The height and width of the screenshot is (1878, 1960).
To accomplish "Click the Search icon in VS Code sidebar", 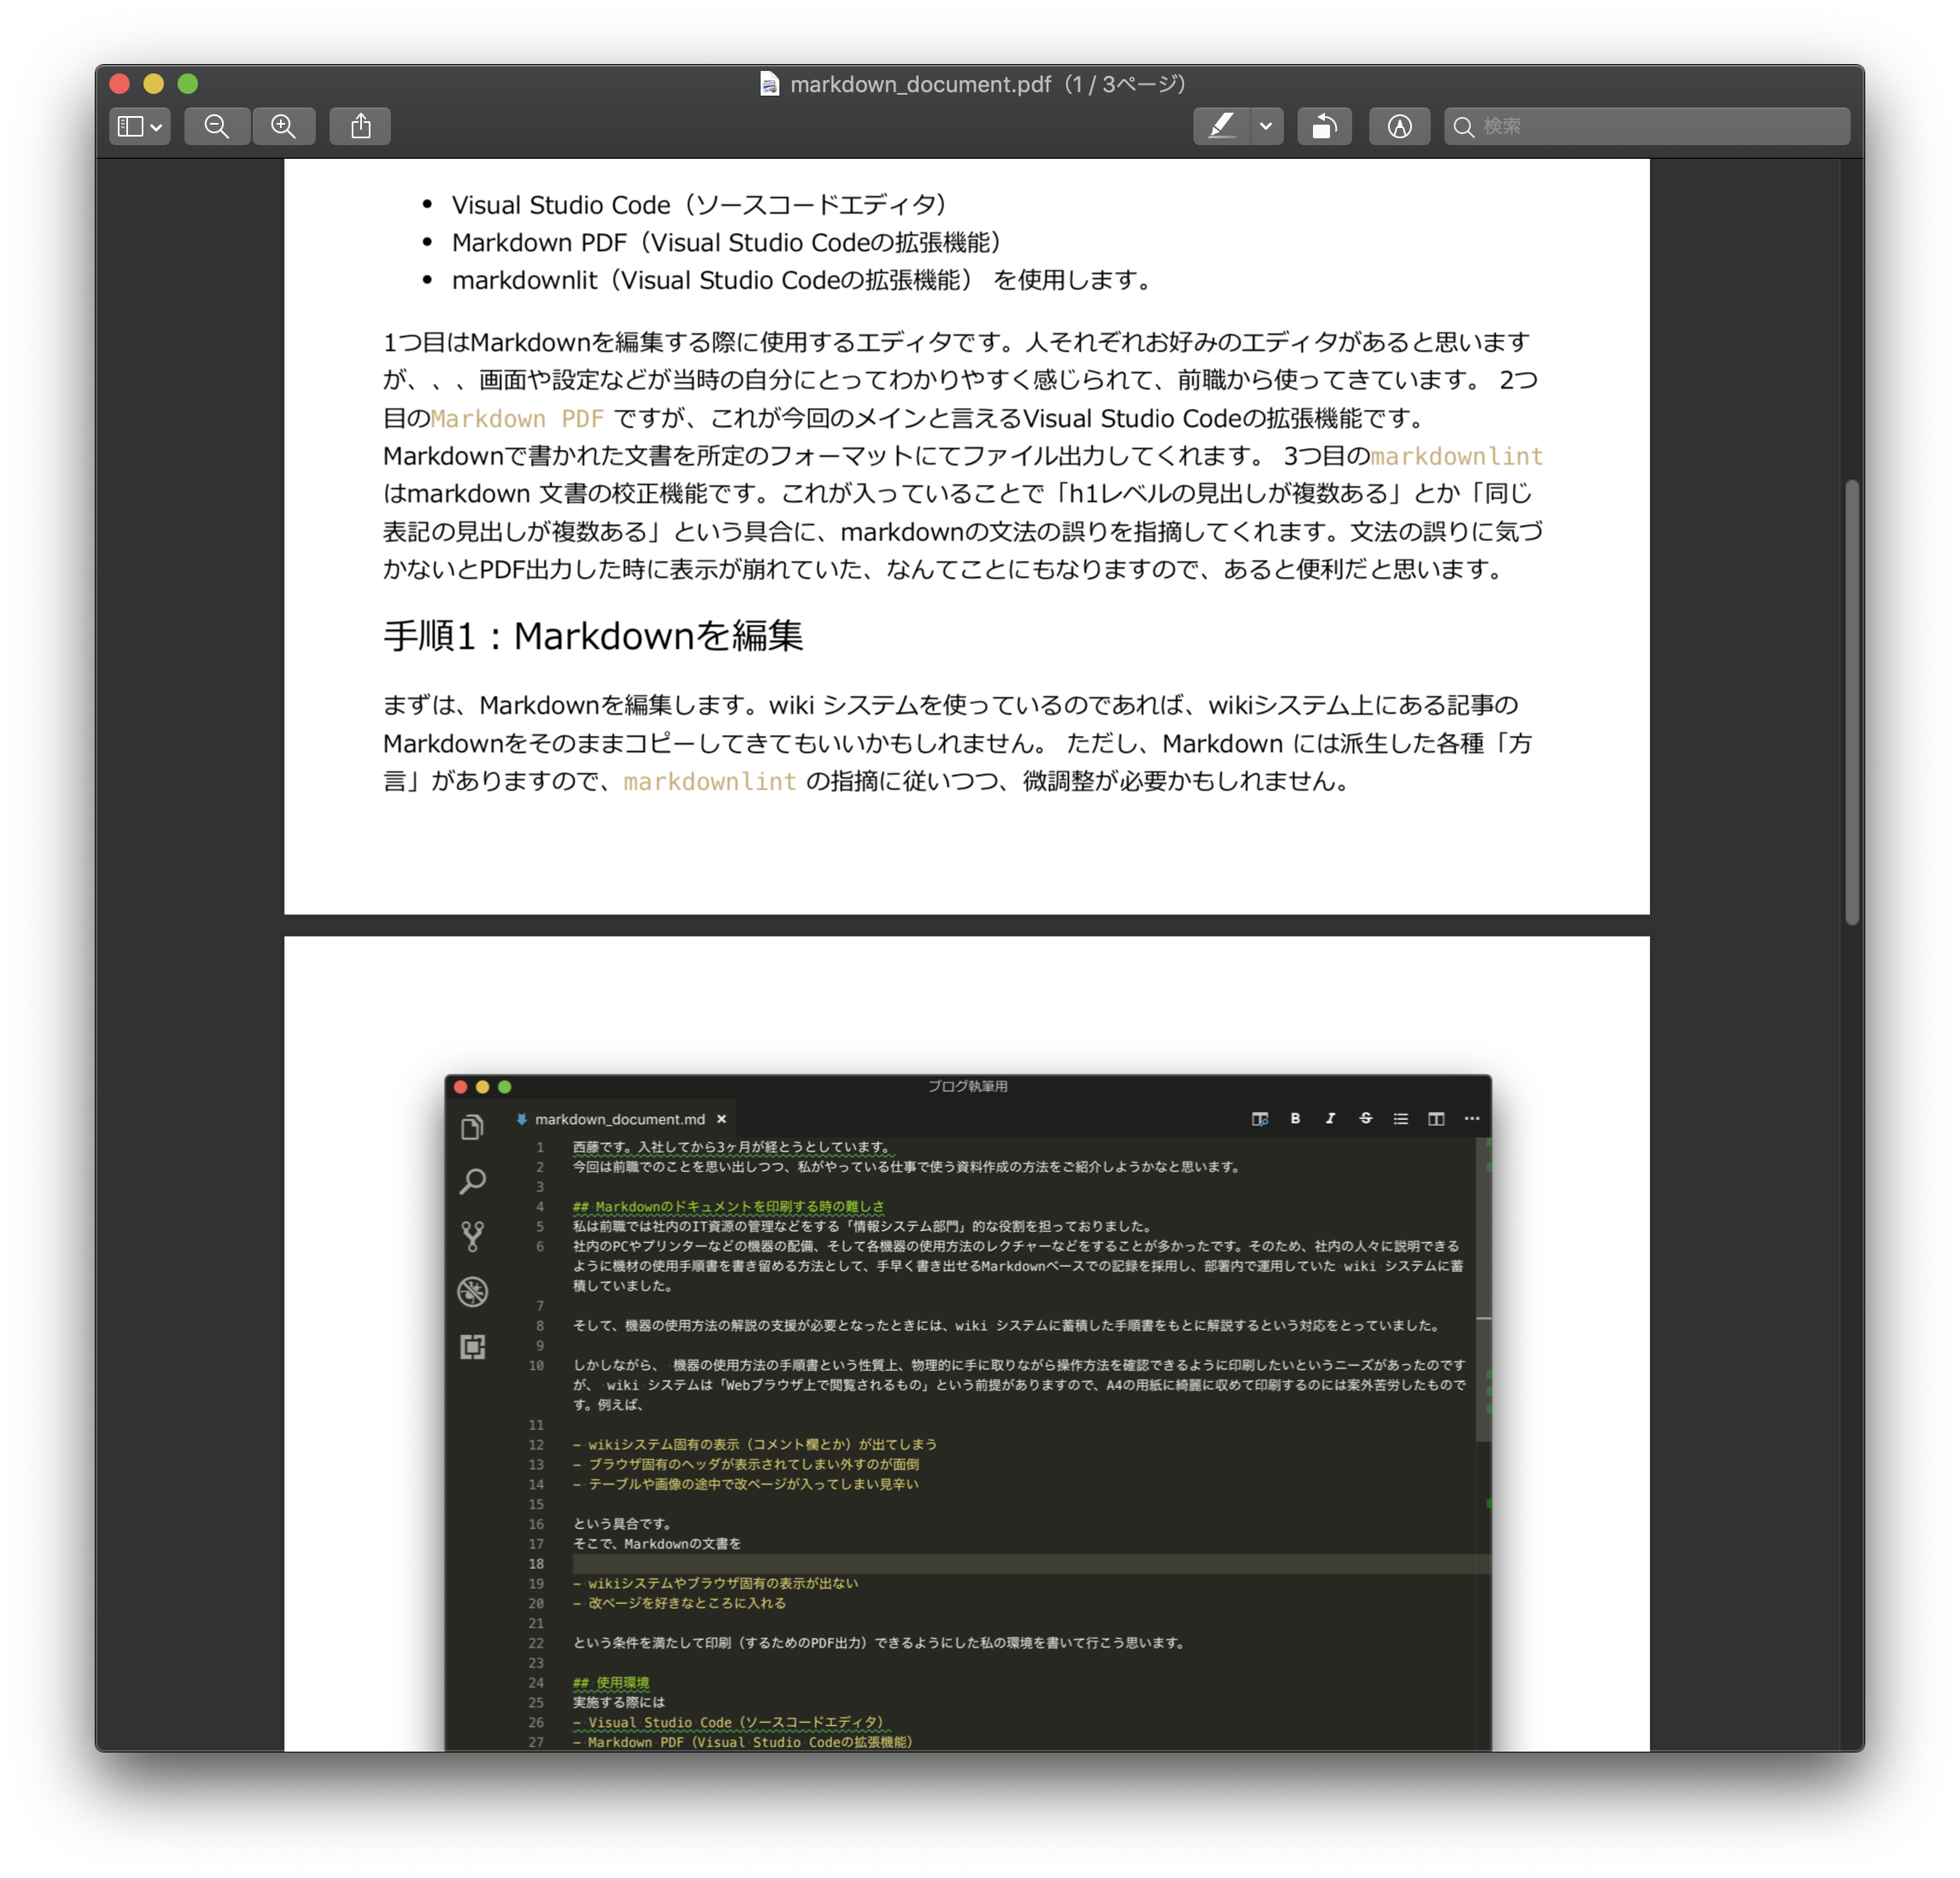I will point(473,1181).
